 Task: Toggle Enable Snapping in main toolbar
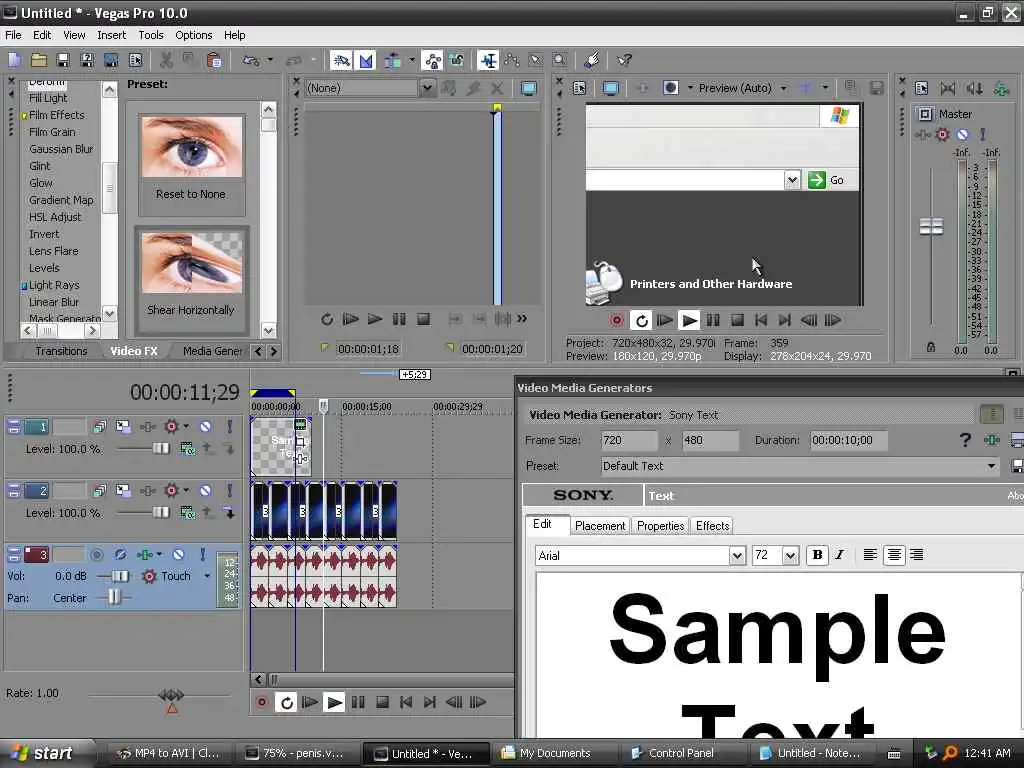(341, 61)
